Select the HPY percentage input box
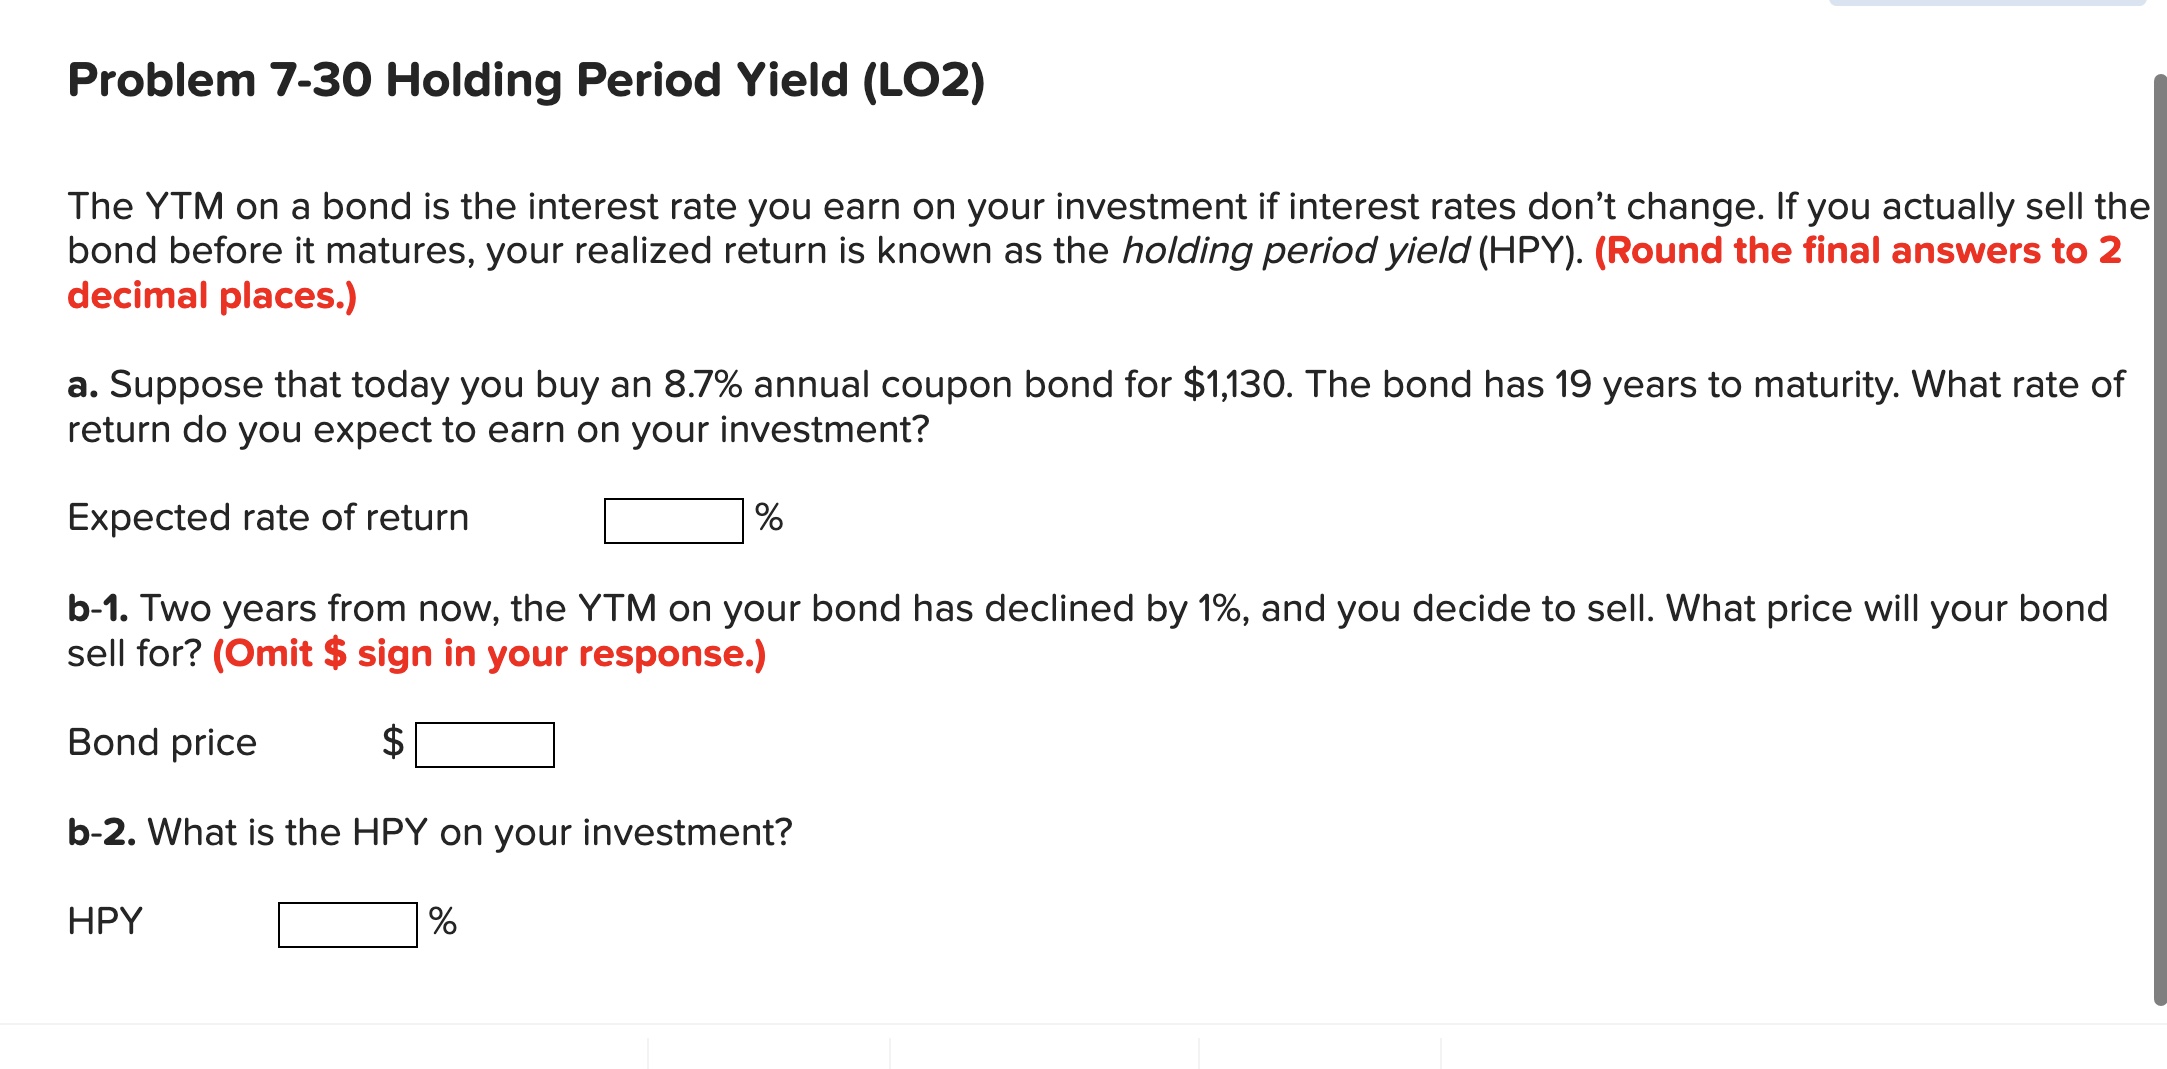Viewport: 2167px width, 1069px height. pyautogui.click(x=345, y=921)
